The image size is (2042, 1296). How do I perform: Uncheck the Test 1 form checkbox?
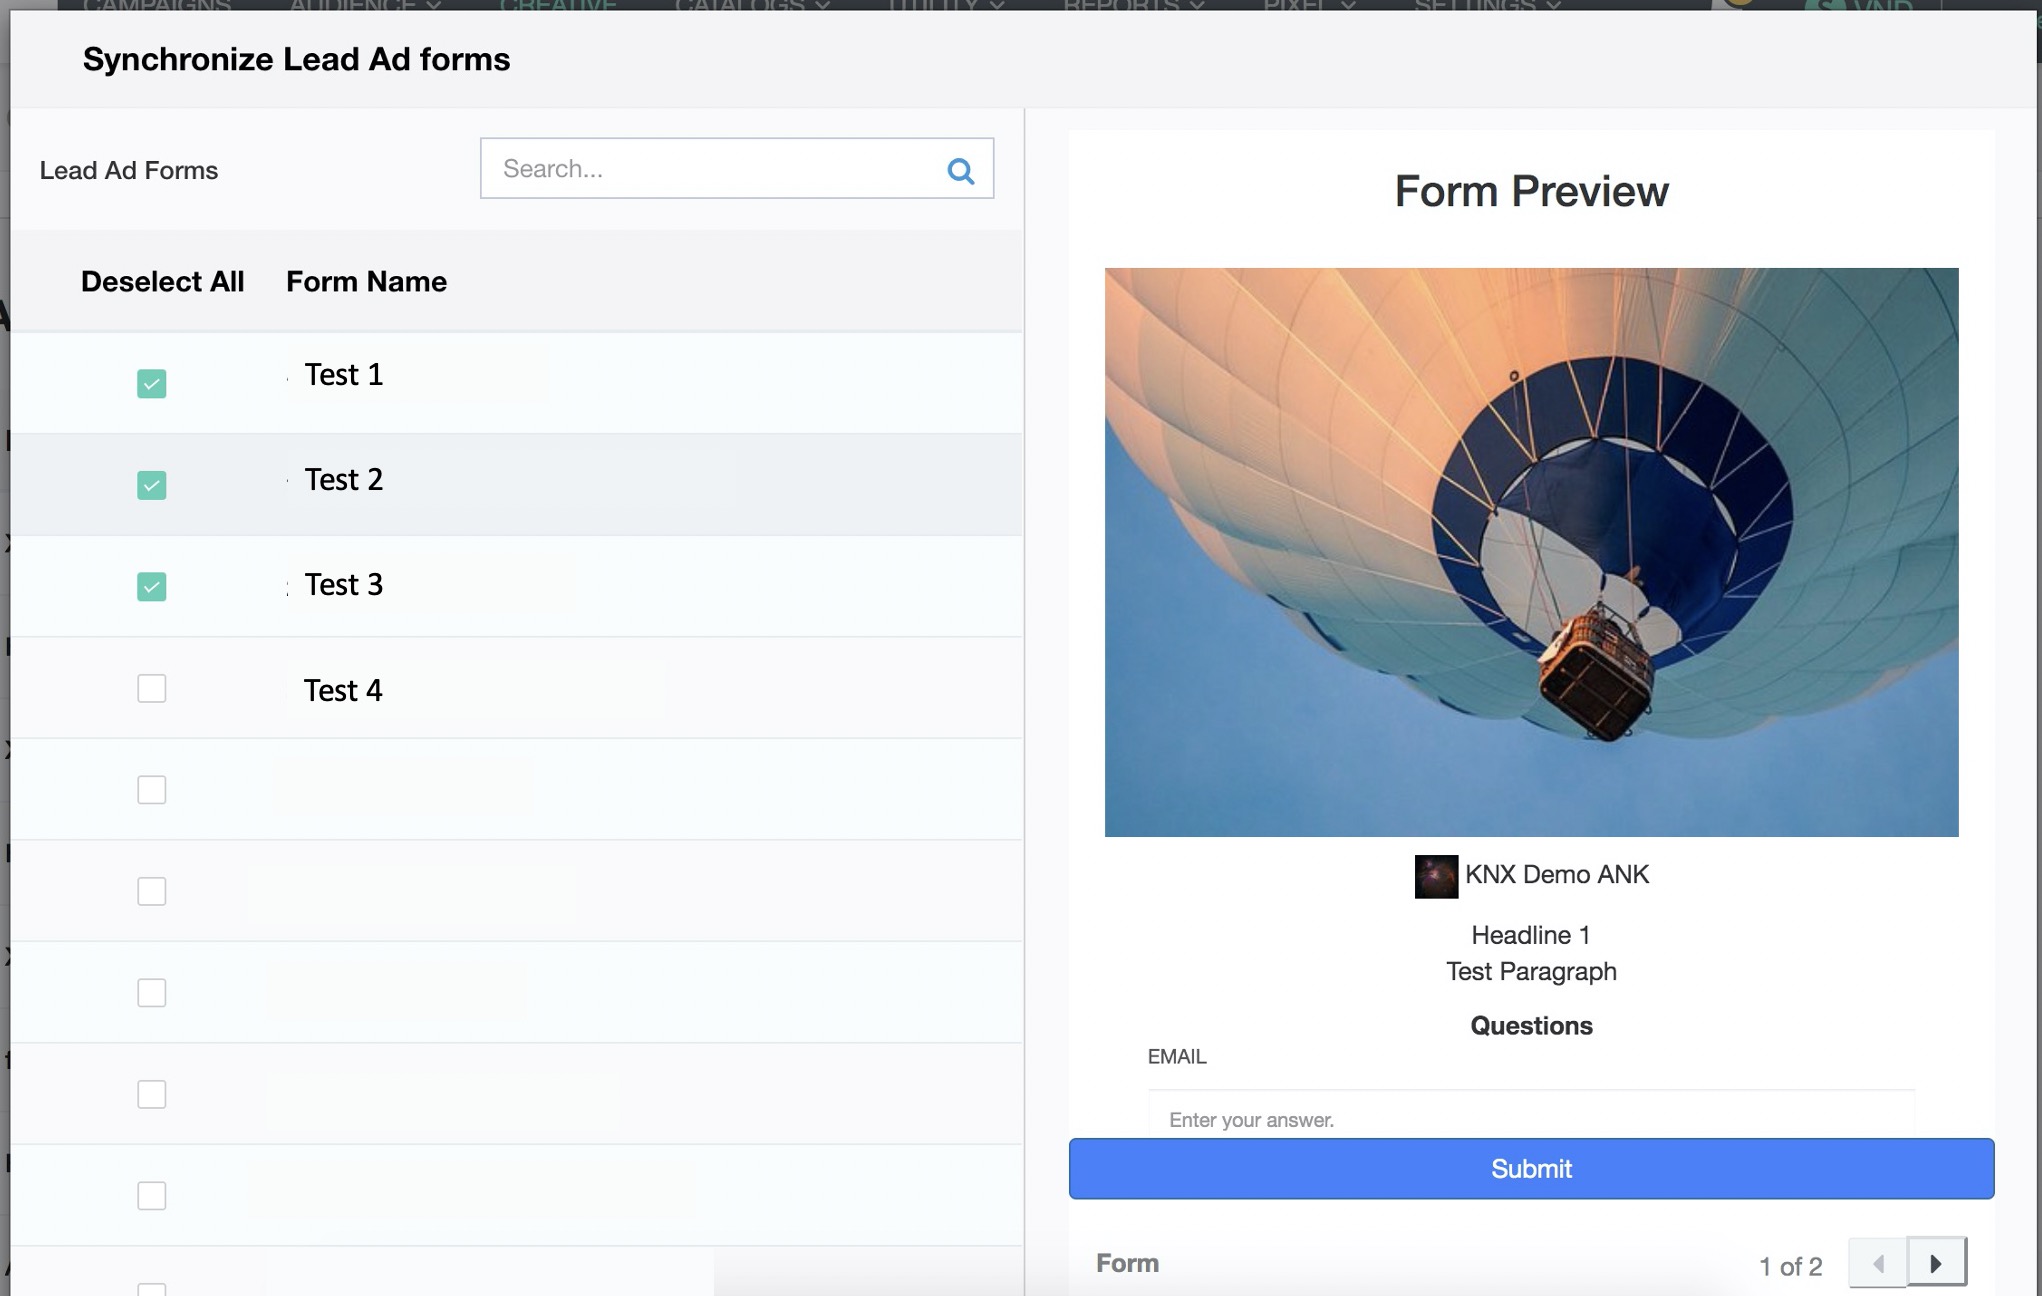tap(152, 384)
